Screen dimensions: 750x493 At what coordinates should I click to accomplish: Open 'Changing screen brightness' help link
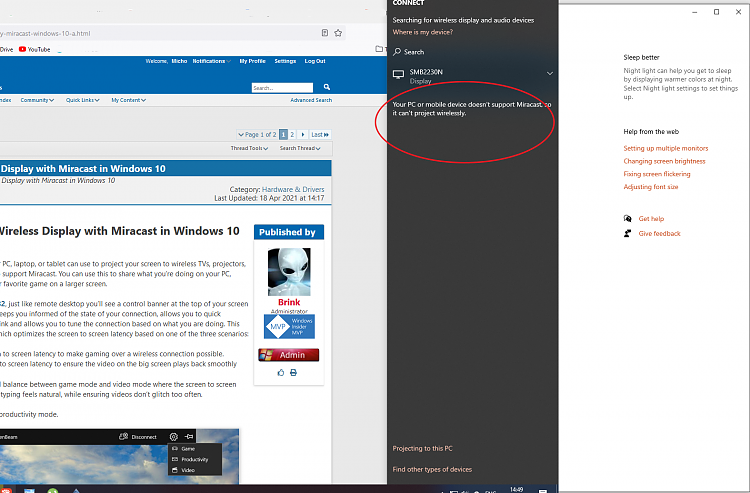(x=664, y=161)
